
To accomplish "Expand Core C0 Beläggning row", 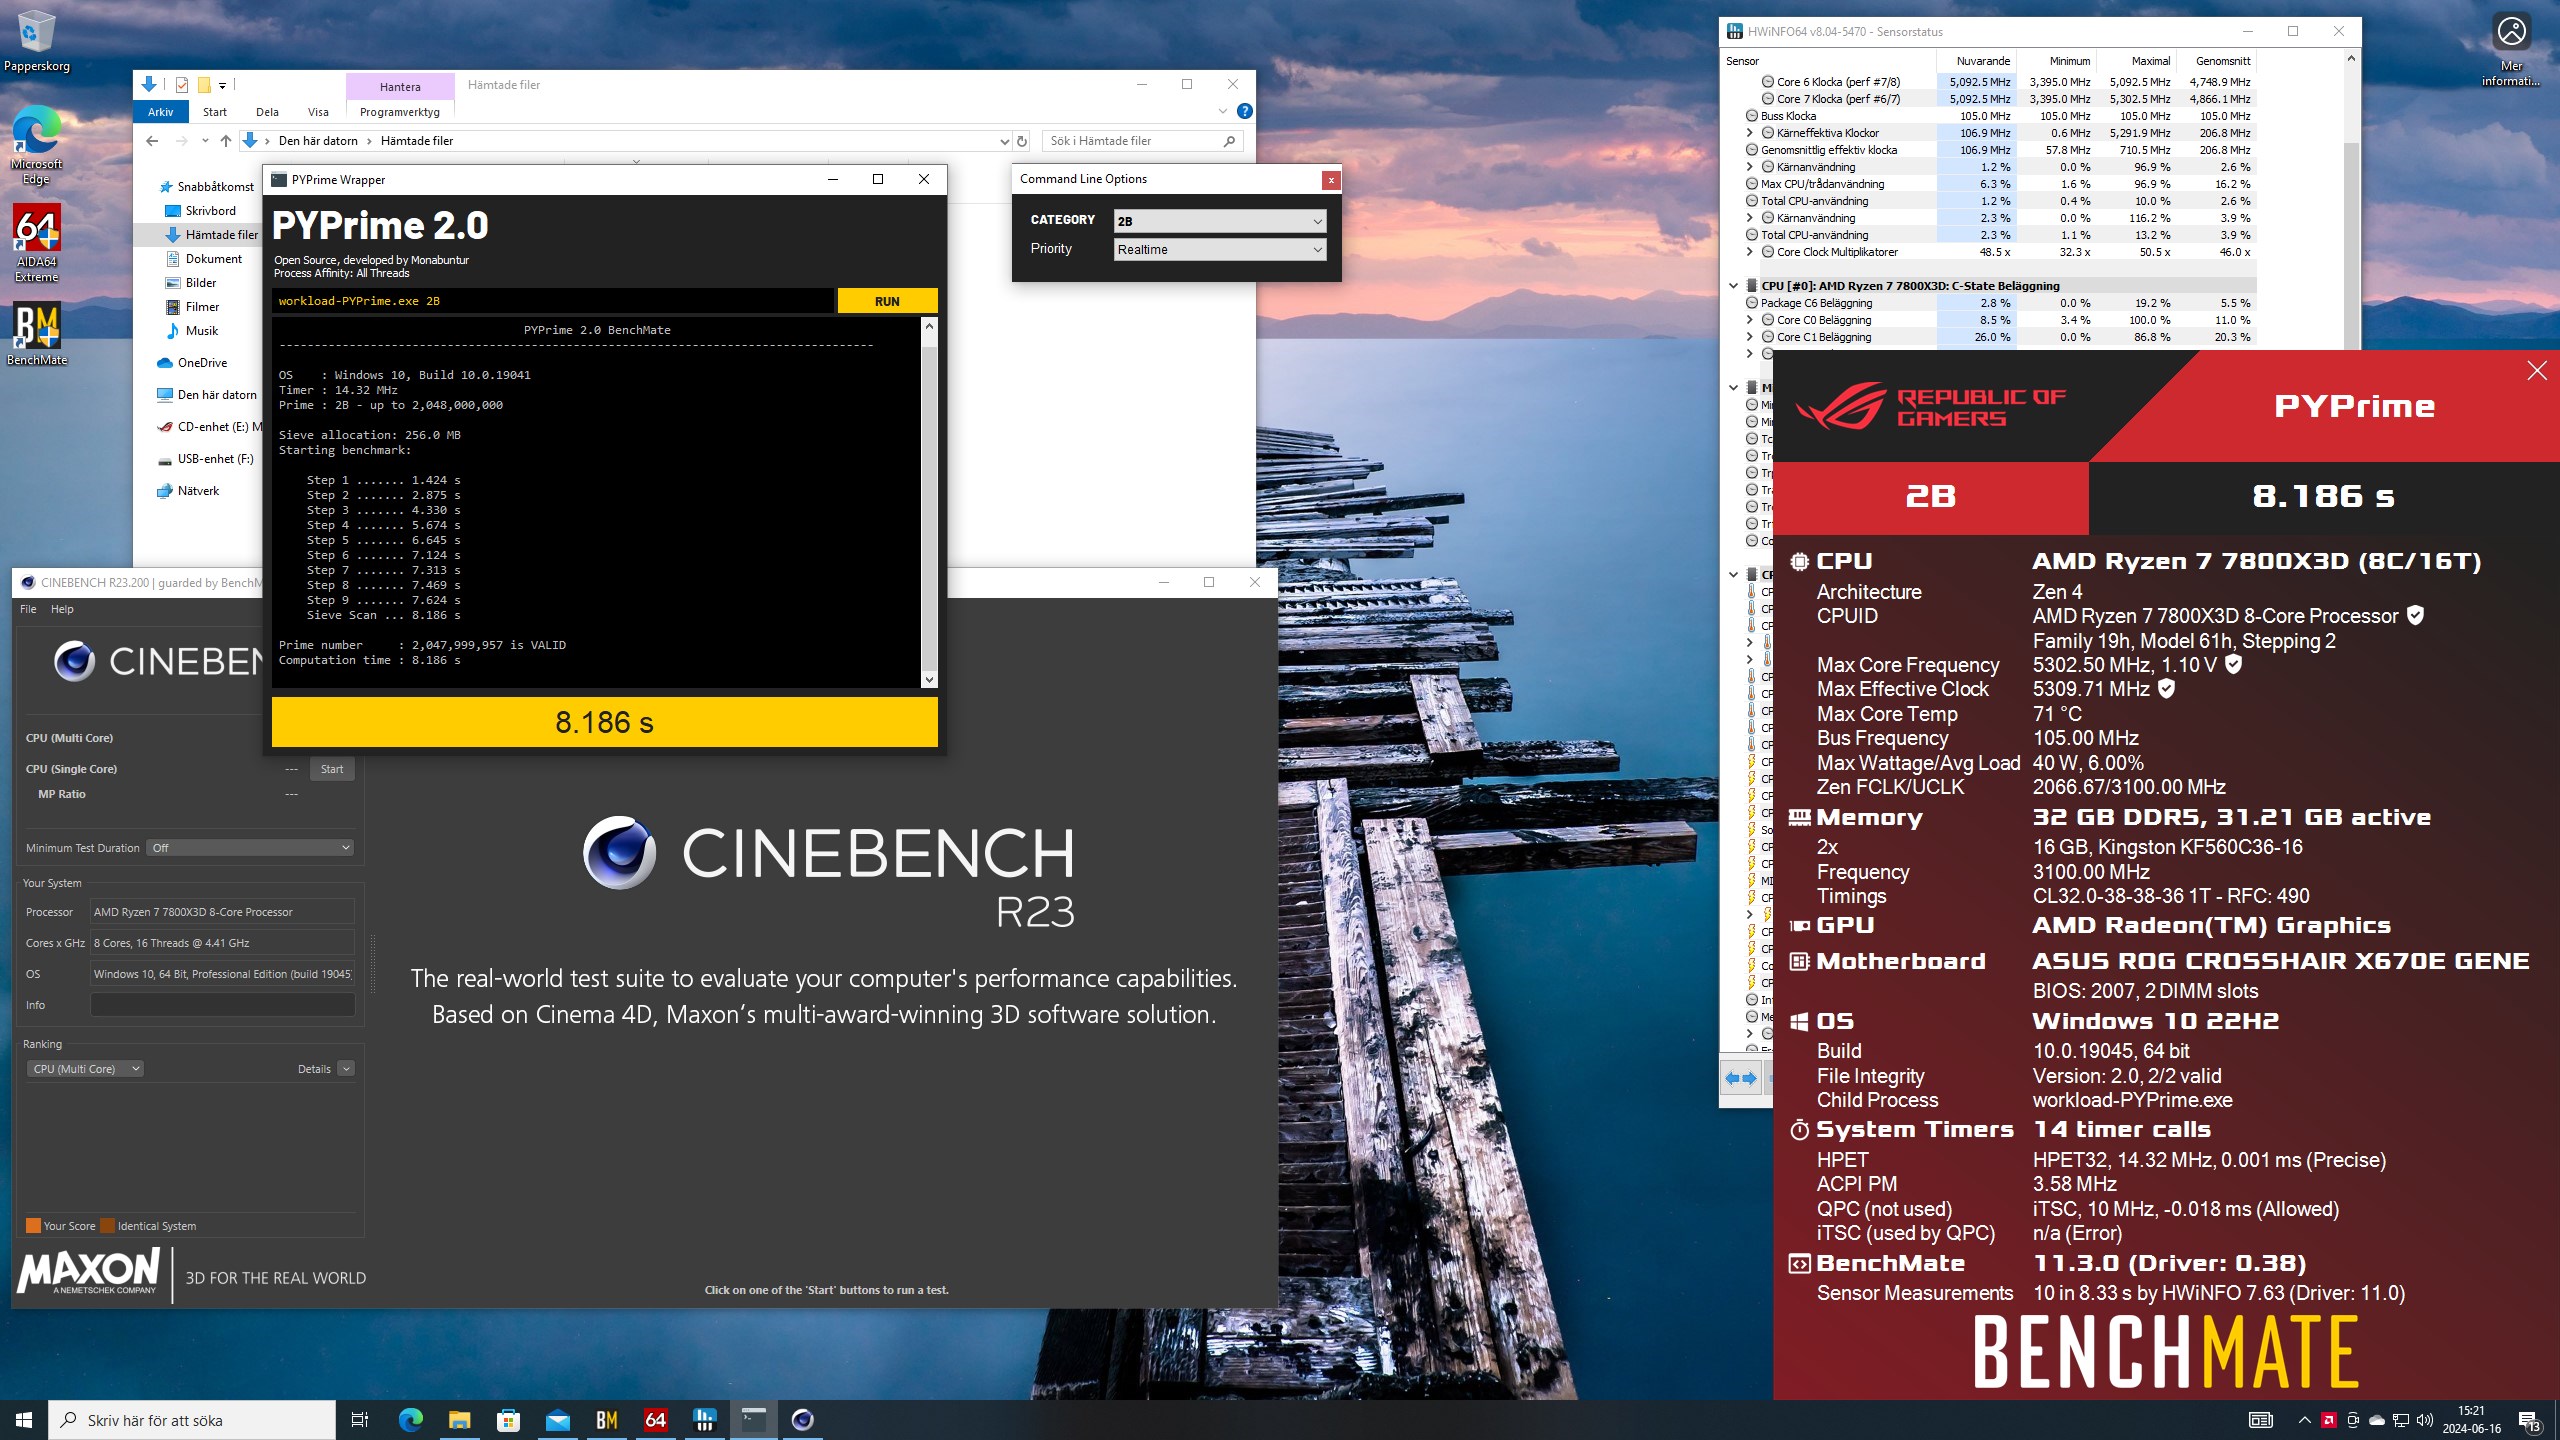I will (x=1749, y=320).
